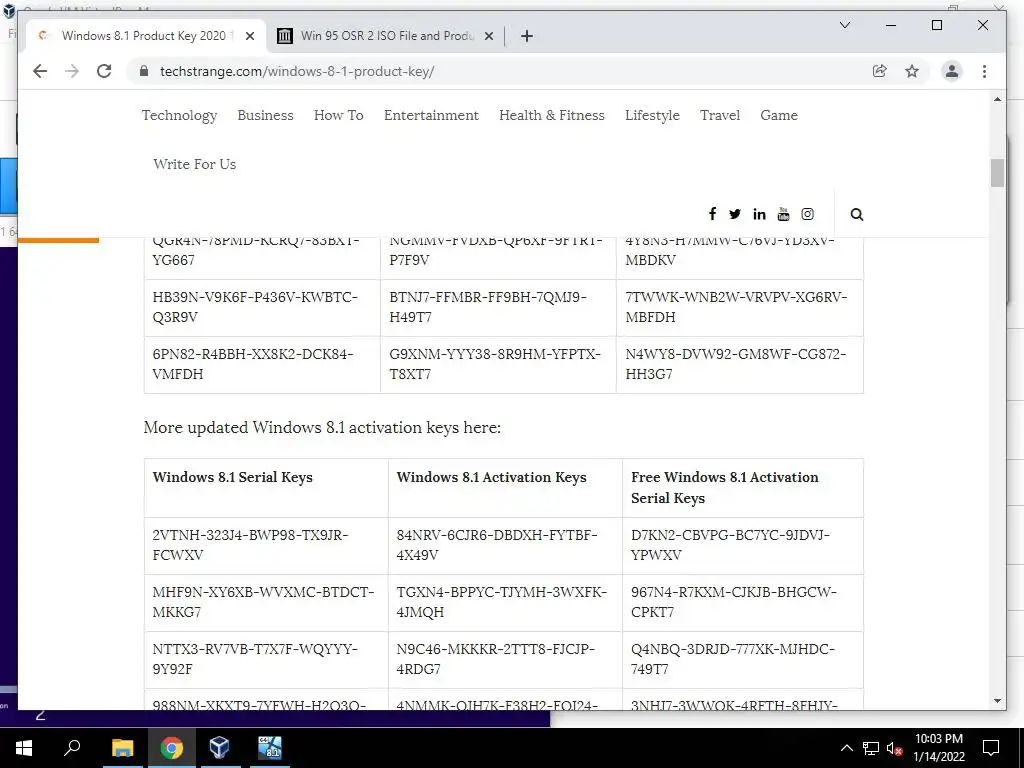Open the Windows Start menu
The image size is (1024, 768).
[x=24, y=748]
